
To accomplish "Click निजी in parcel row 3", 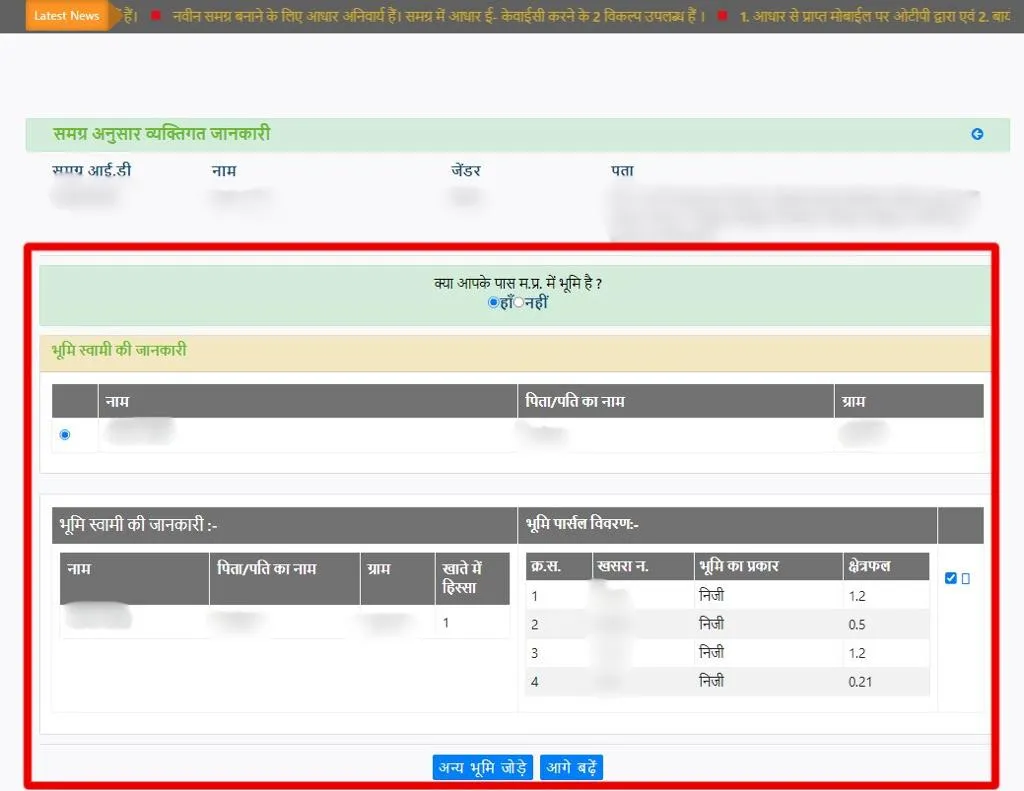I will point(711,652).
